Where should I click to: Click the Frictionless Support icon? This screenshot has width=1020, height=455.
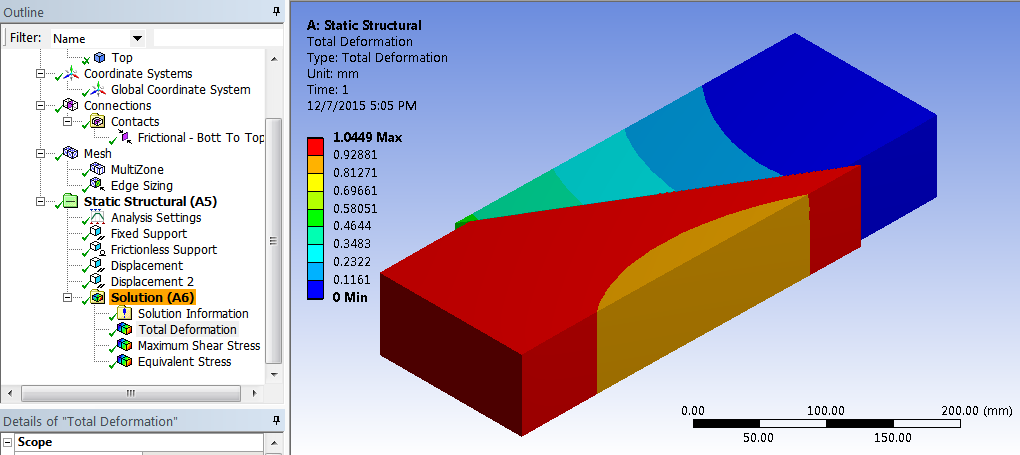[98, 249]
